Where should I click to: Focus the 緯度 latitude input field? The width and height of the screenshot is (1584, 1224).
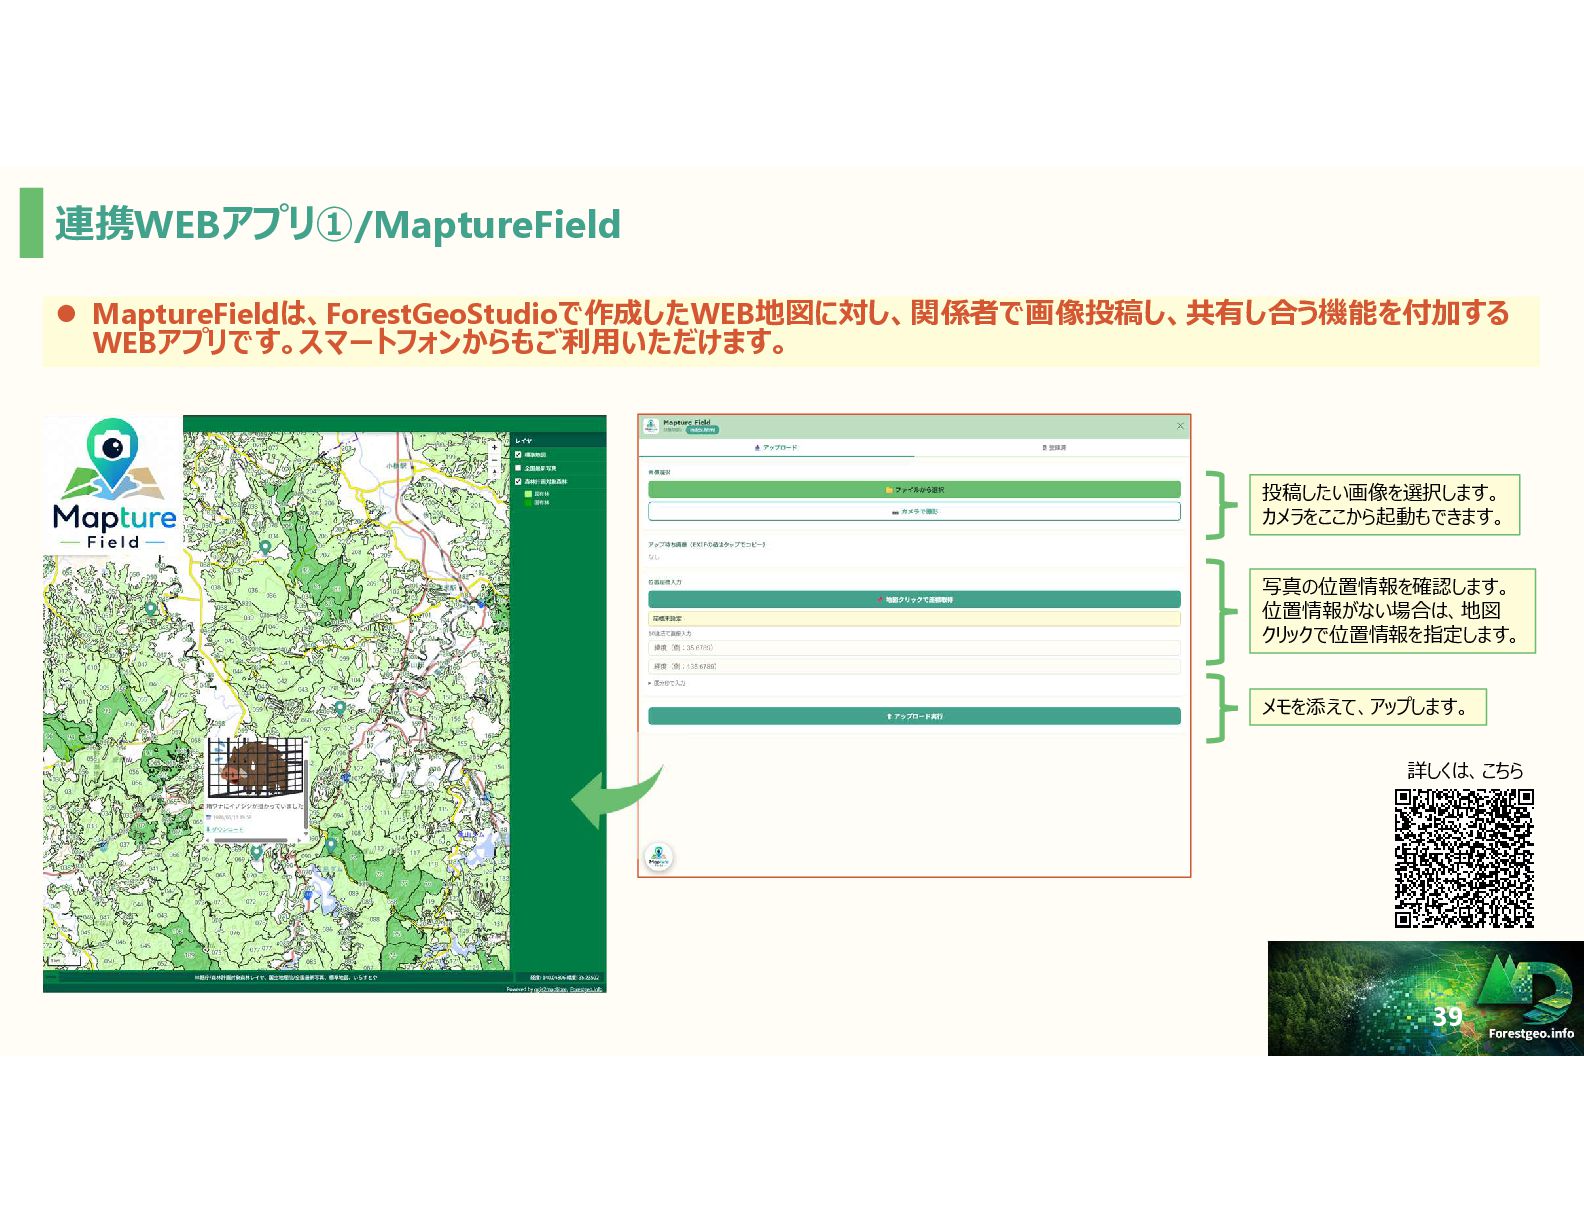click(x=914, y=648)
